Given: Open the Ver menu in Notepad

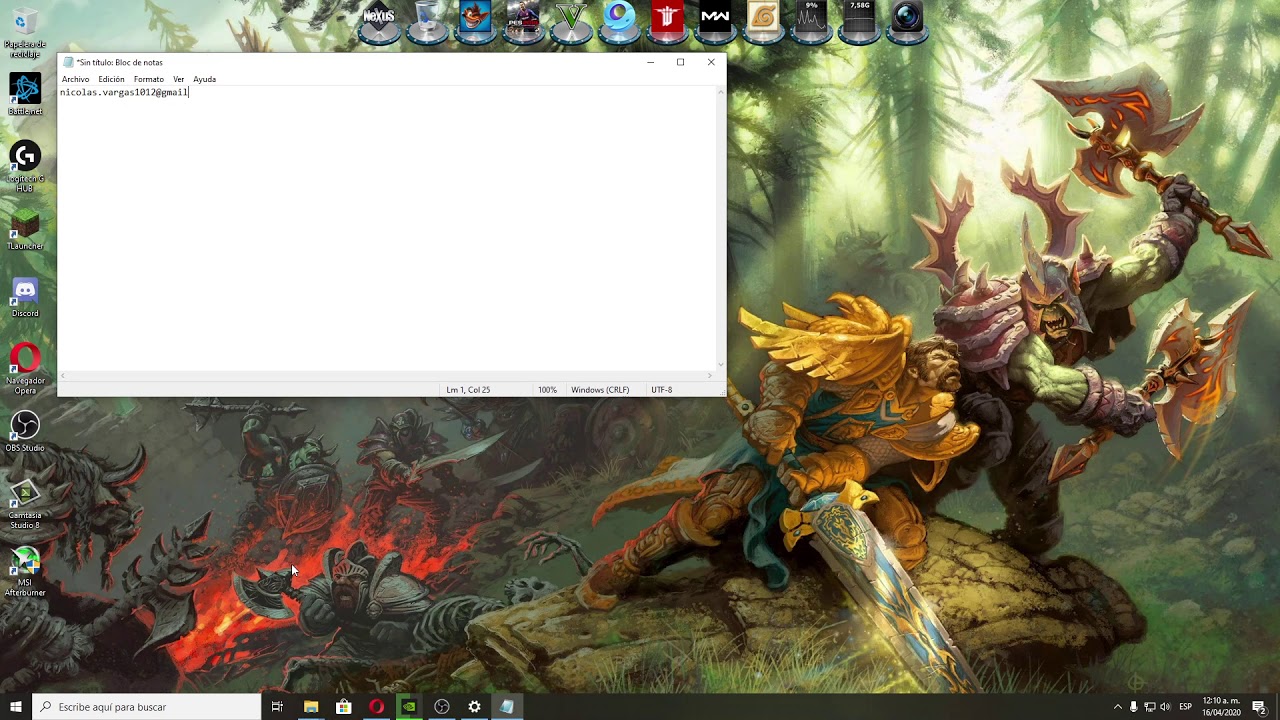Looking at the screenshot, I should point(179,79).
